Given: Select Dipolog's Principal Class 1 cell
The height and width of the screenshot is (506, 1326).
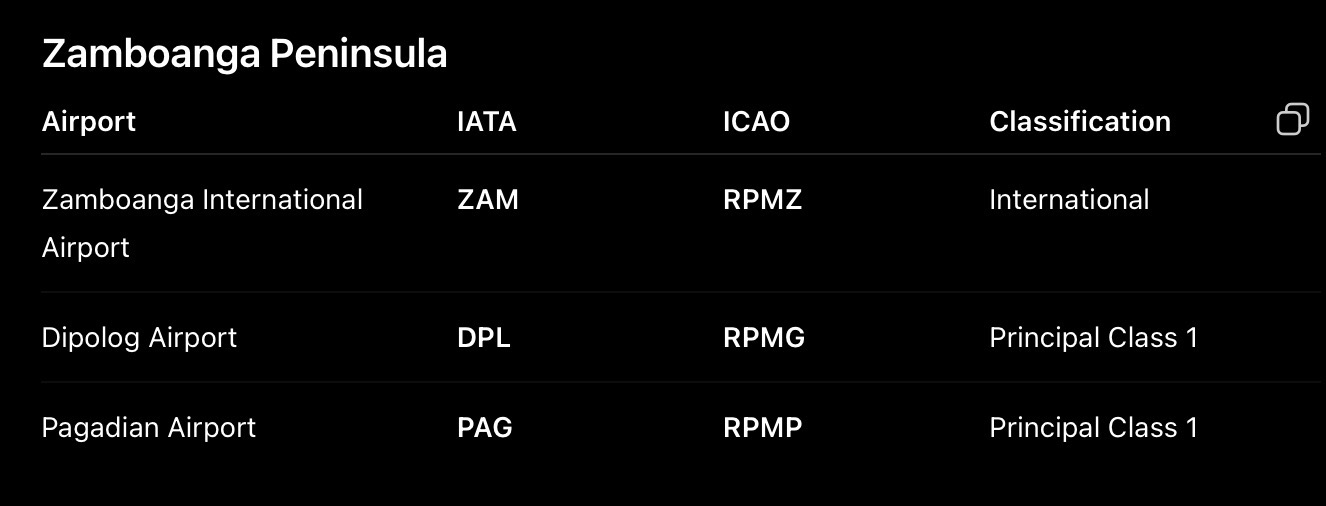Looking at the screenshot, I should coord(1094,338).
